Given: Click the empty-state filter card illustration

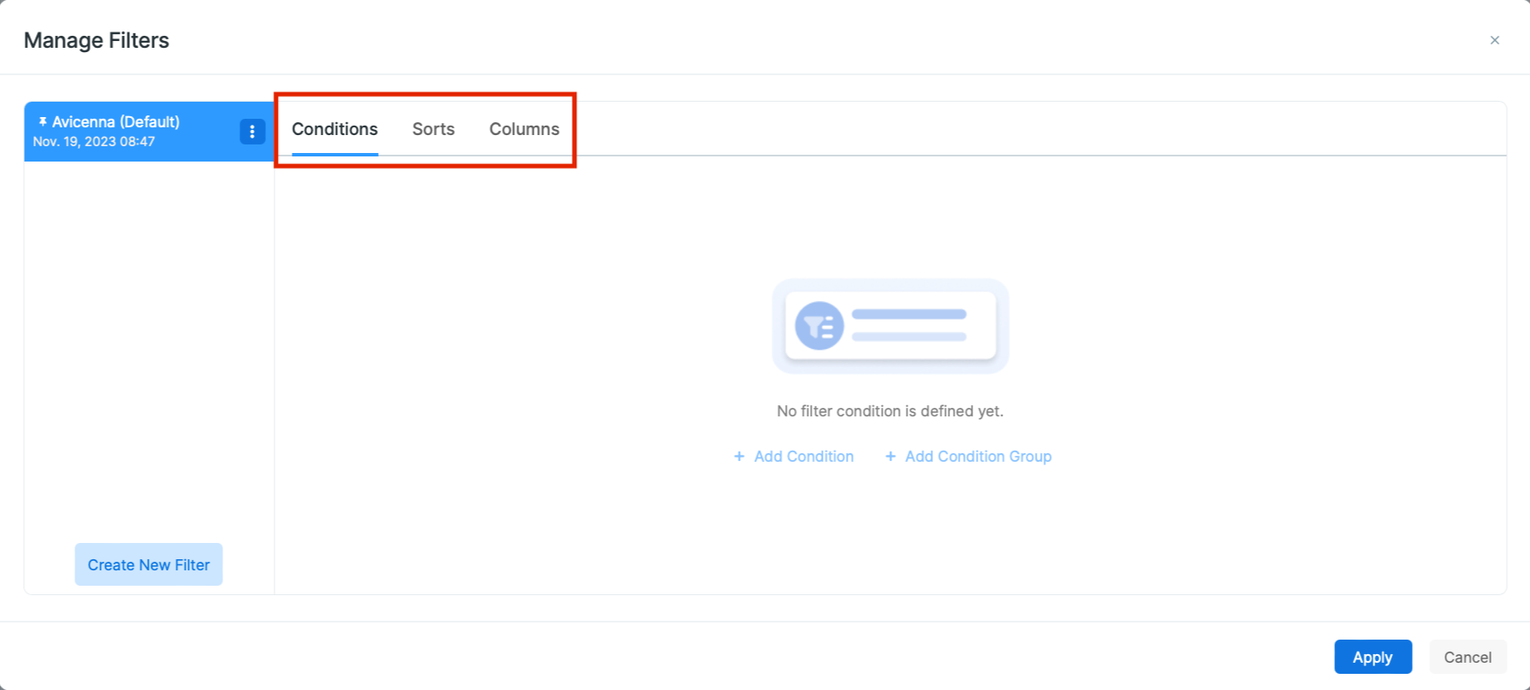Looking at the screenshot, I should coord(889,325).
